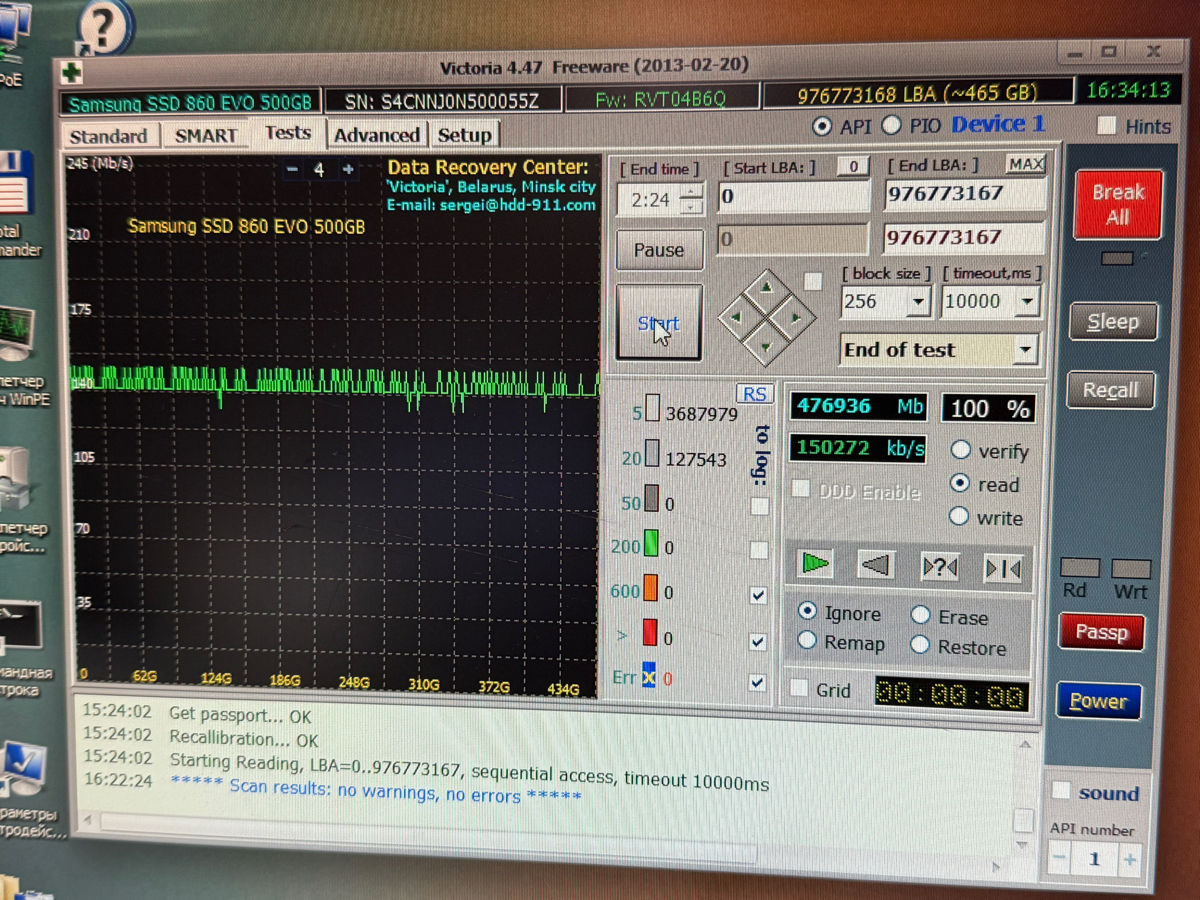Select the verify radio button
Image resolution: width=1200 pixels, height=900 pixels.
[960, 450]
